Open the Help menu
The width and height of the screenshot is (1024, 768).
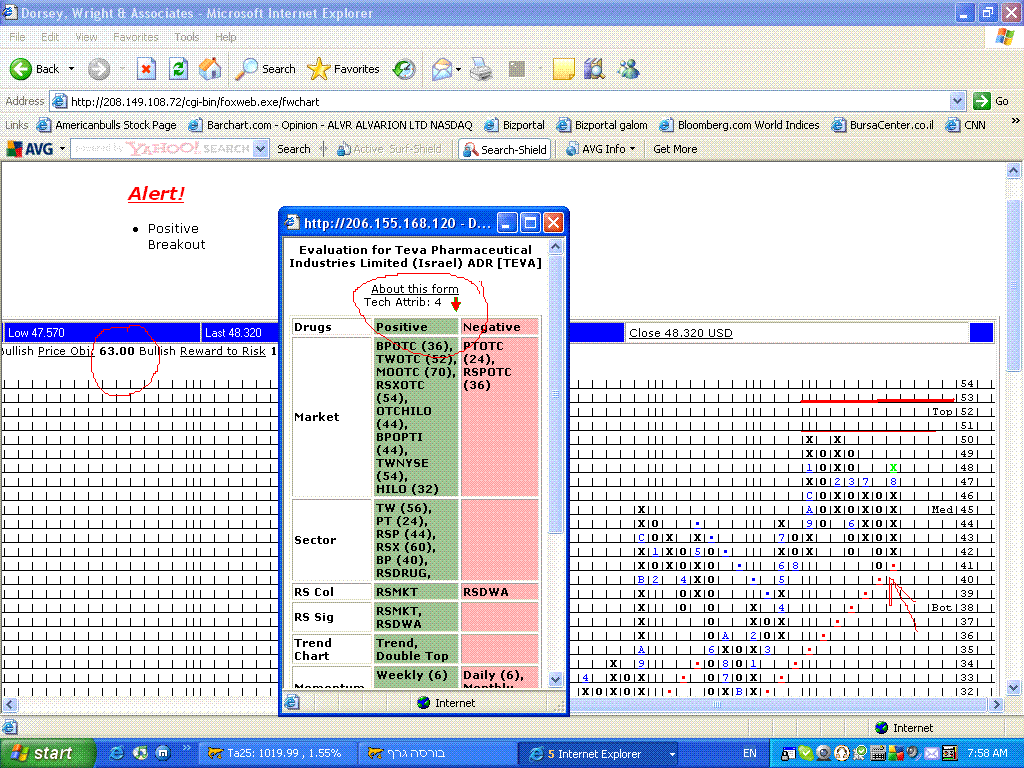click(226, 37)
